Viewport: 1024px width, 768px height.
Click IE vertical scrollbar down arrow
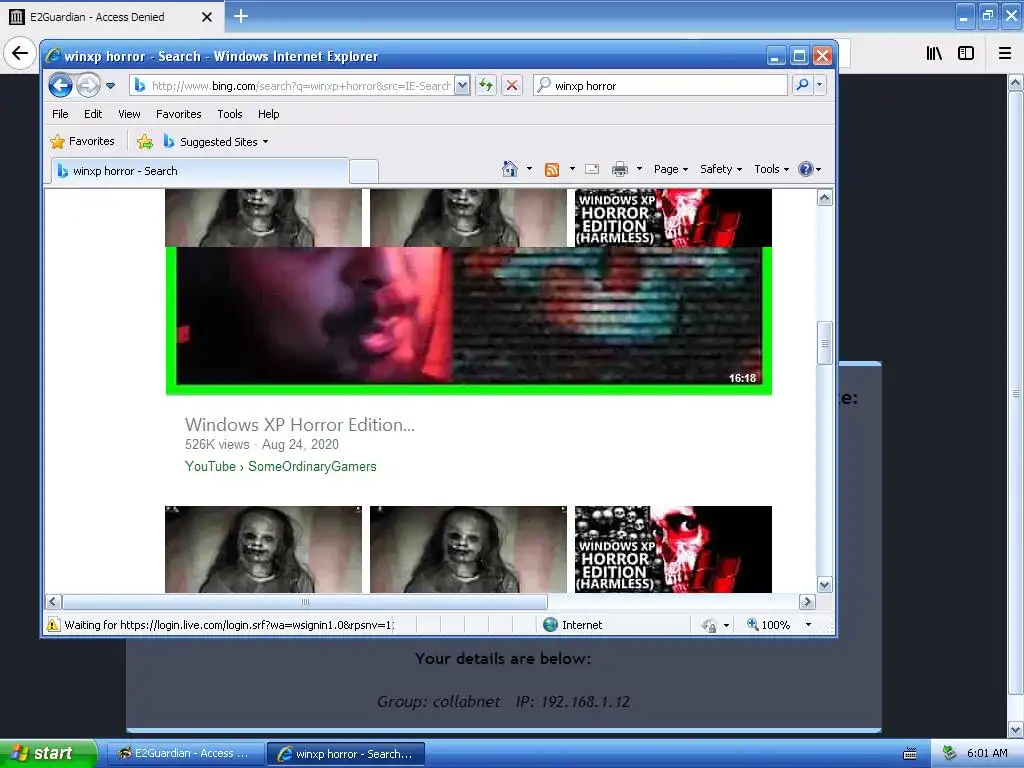825,585
